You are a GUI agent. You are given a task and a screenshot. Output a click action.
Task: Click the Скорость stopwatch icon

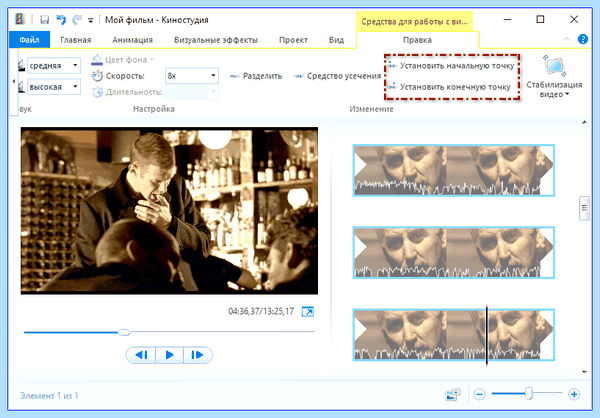coord(97,76)
